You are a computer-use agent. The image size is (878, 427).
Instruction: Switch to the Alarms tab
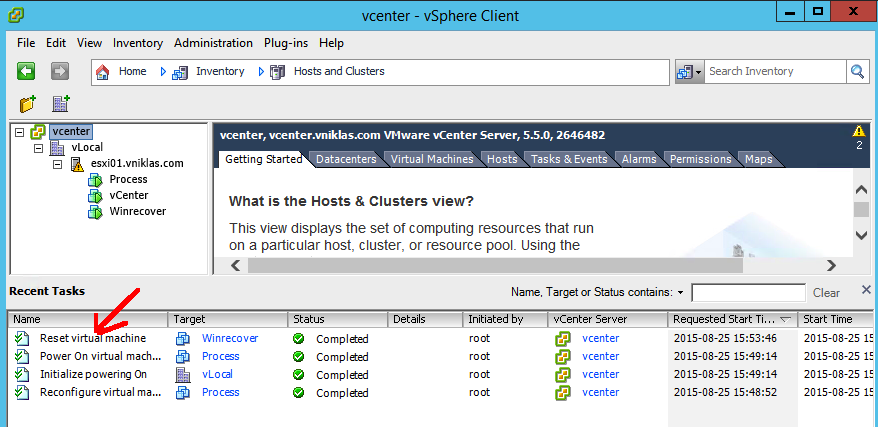[639, 159]
